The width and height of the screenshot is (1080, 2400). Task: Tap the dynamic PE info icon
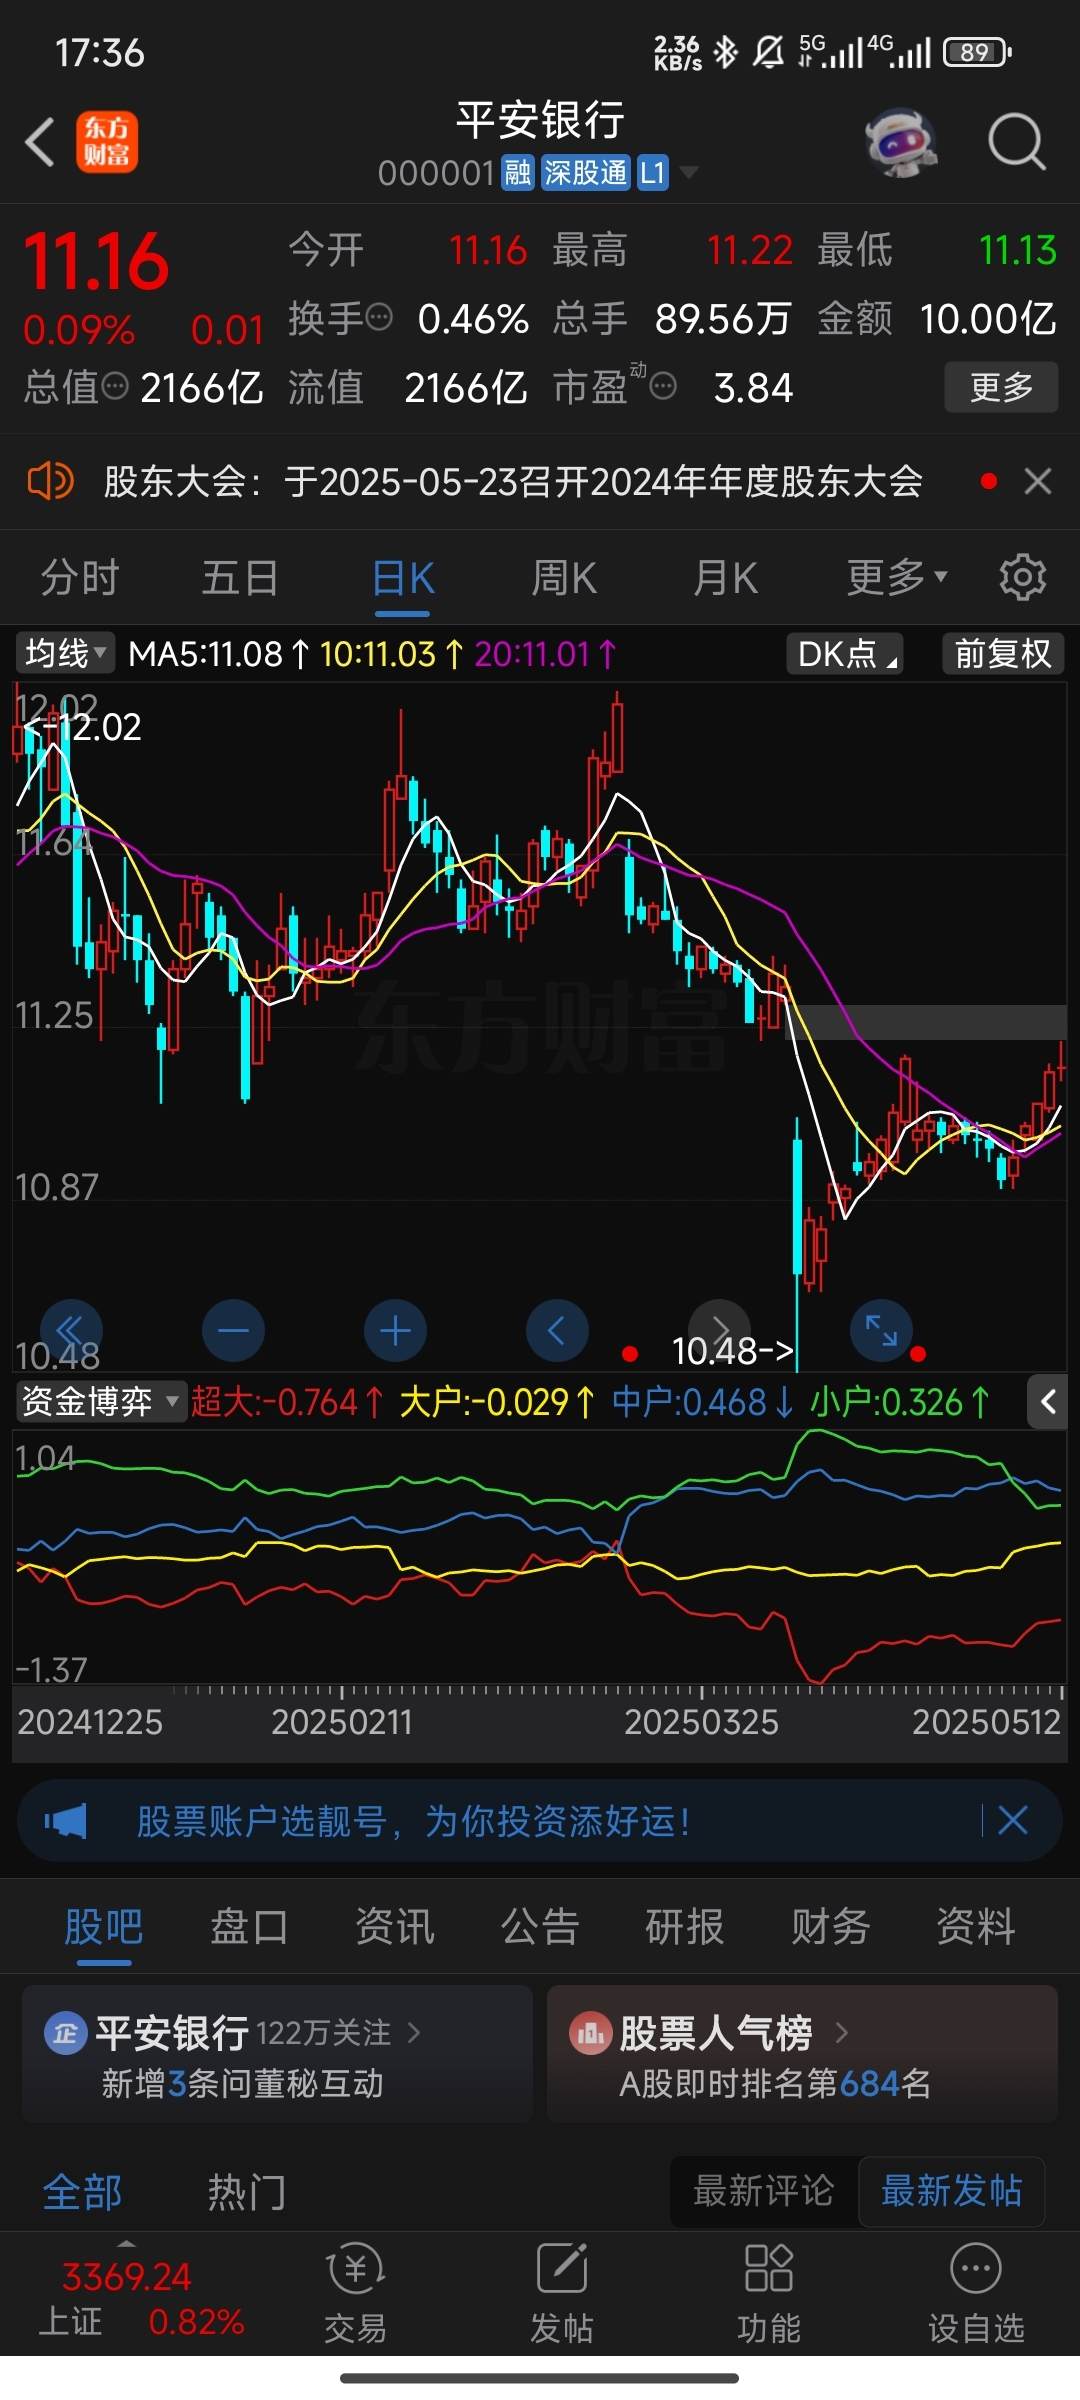pos(663,386)
